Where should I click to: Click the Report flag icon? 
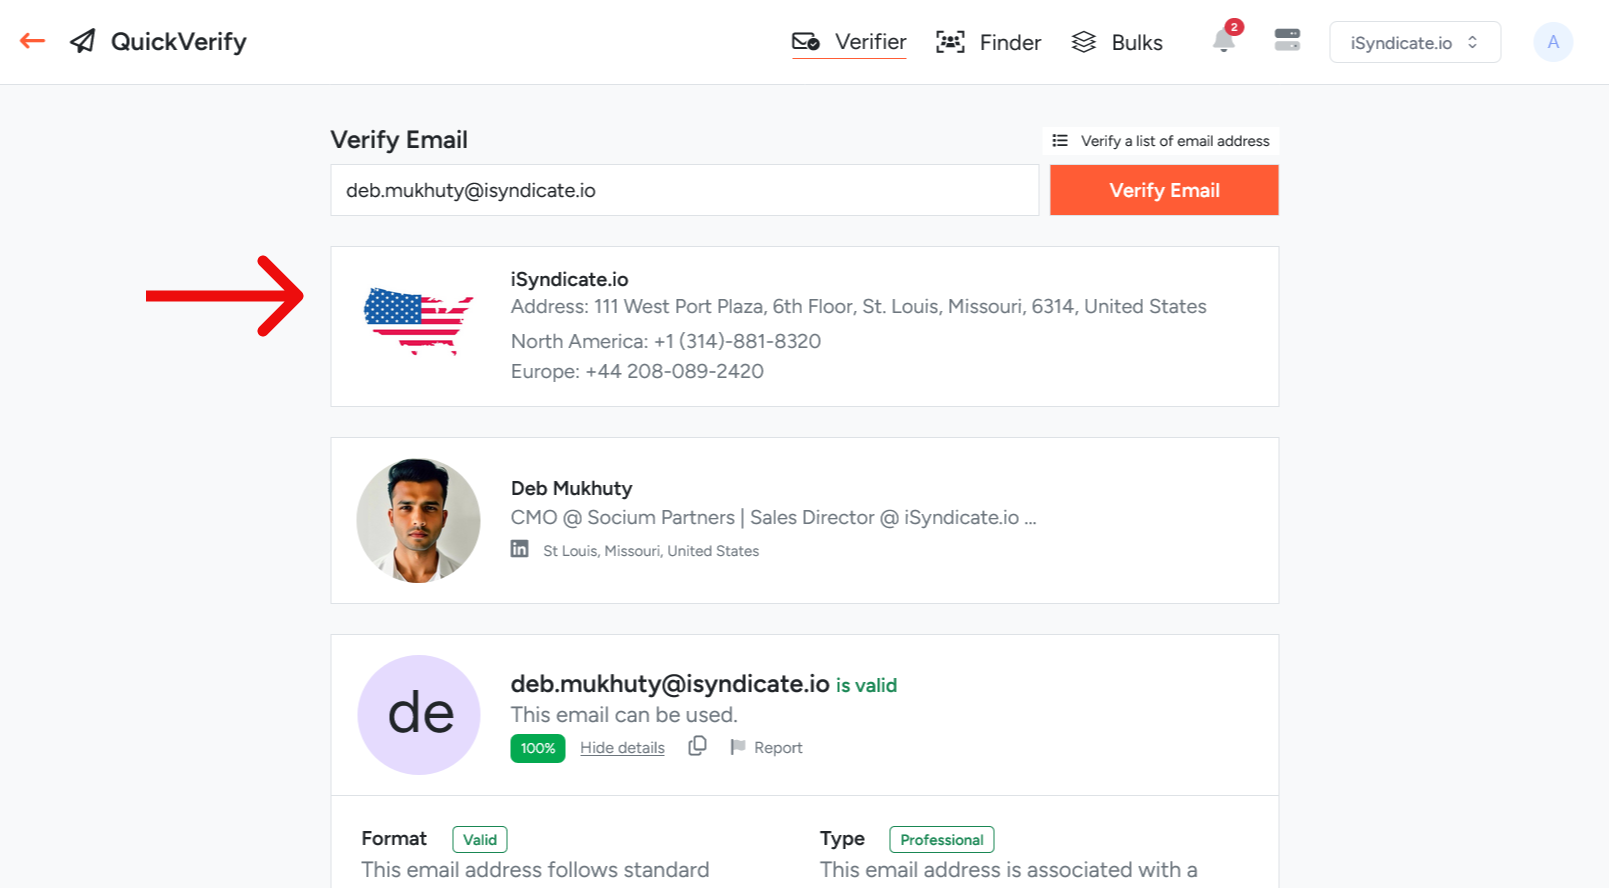pos(738,747)
